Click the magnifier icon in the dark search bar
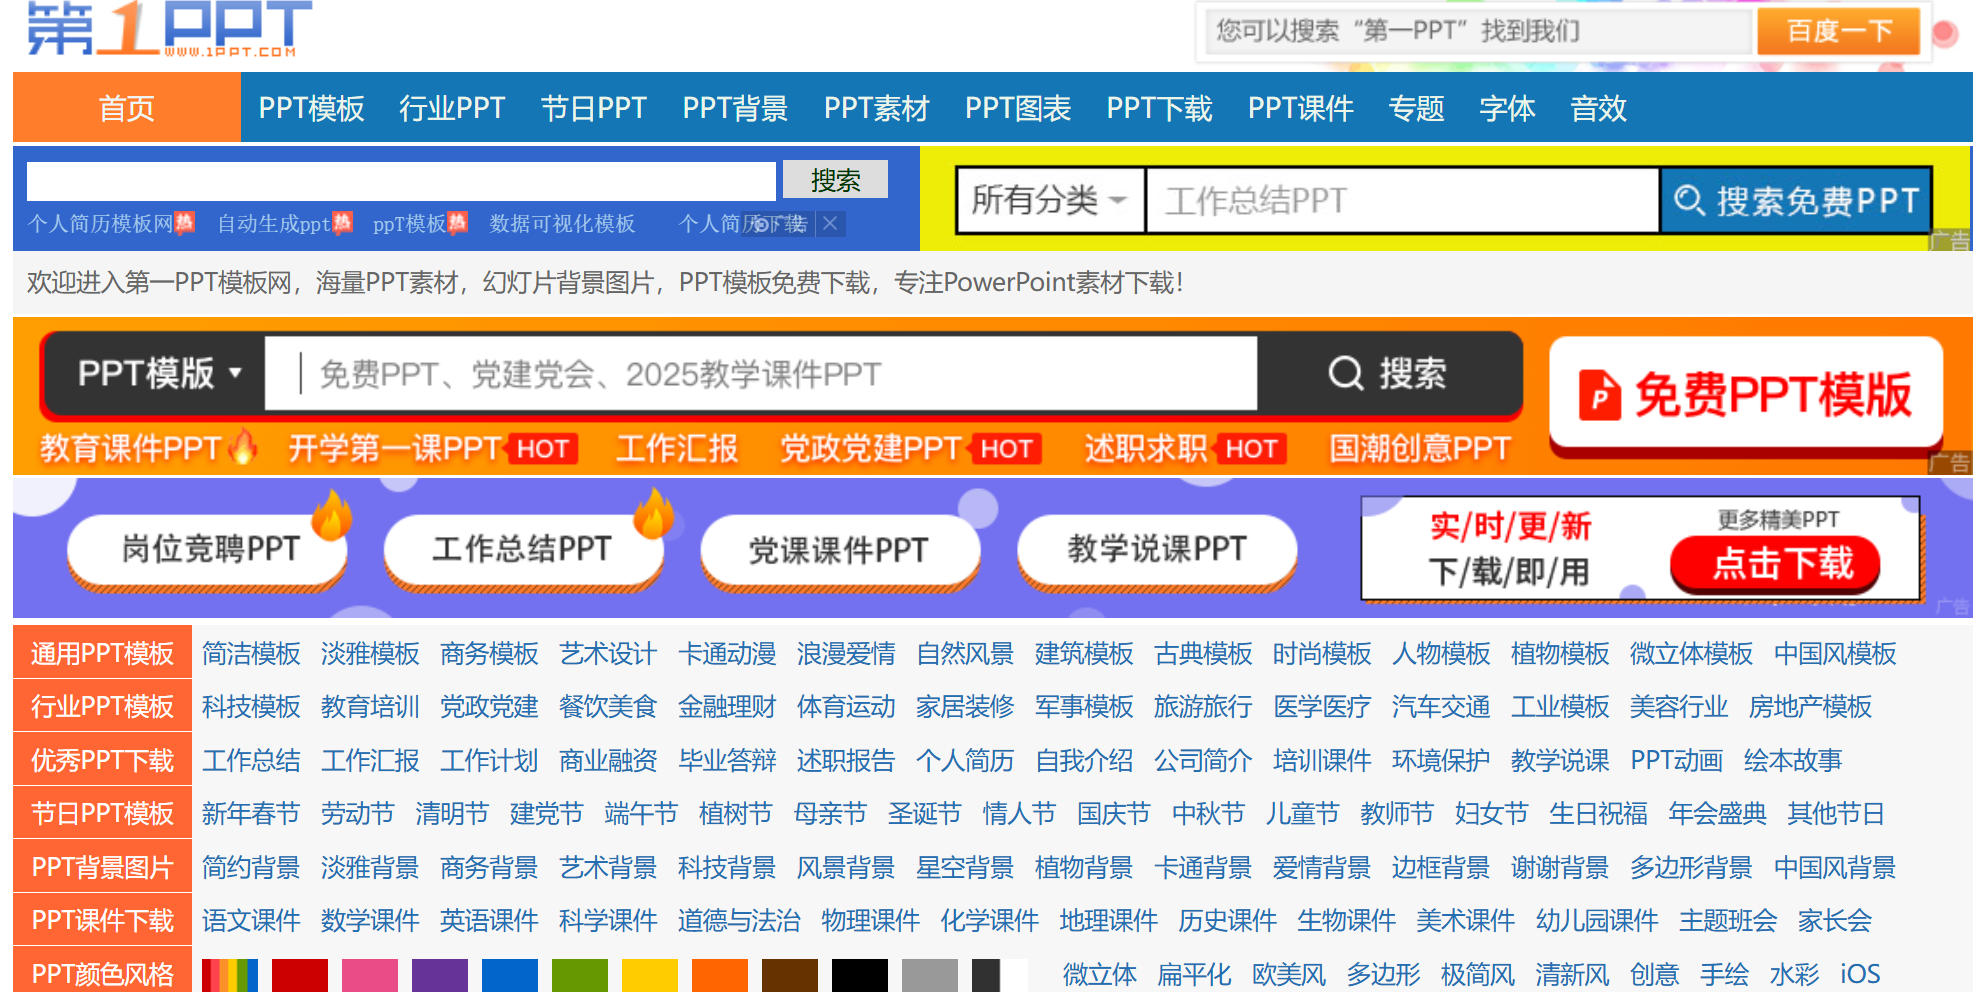1983x992 pixels. [x=1344, y=374]
